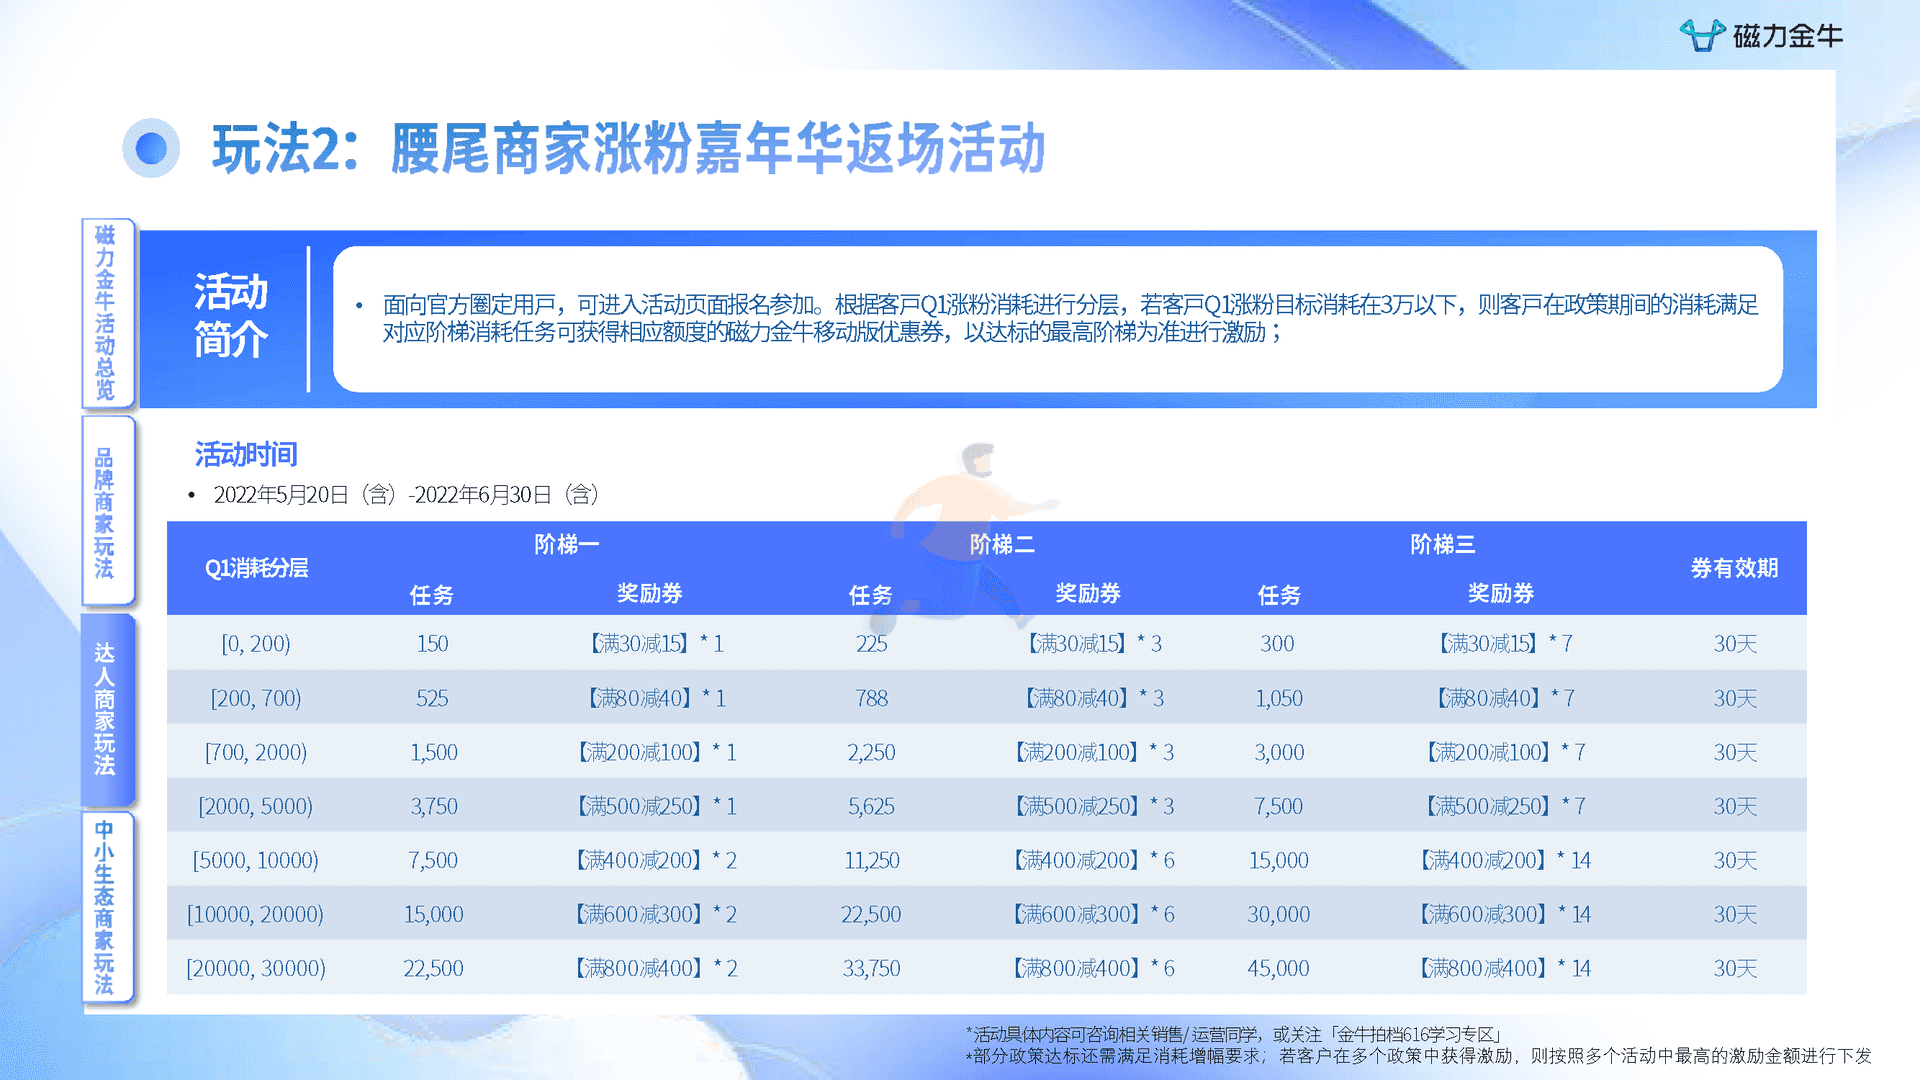Click the reward cell 【满80减40】* 3
The height and width of the screenshot is (1080, 1920).
(1094, 698)
